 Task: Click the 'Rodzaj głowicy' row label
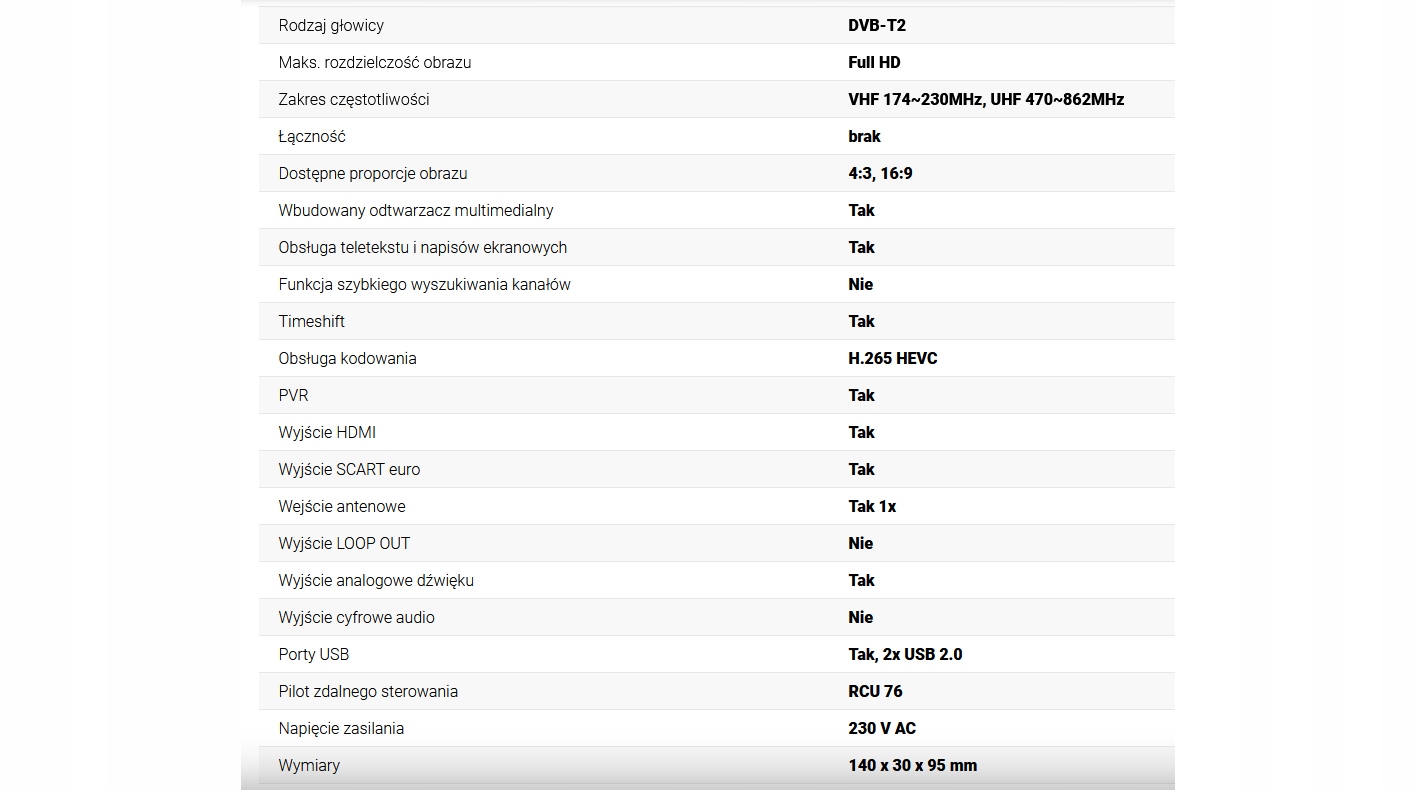(x=331, y=25)
